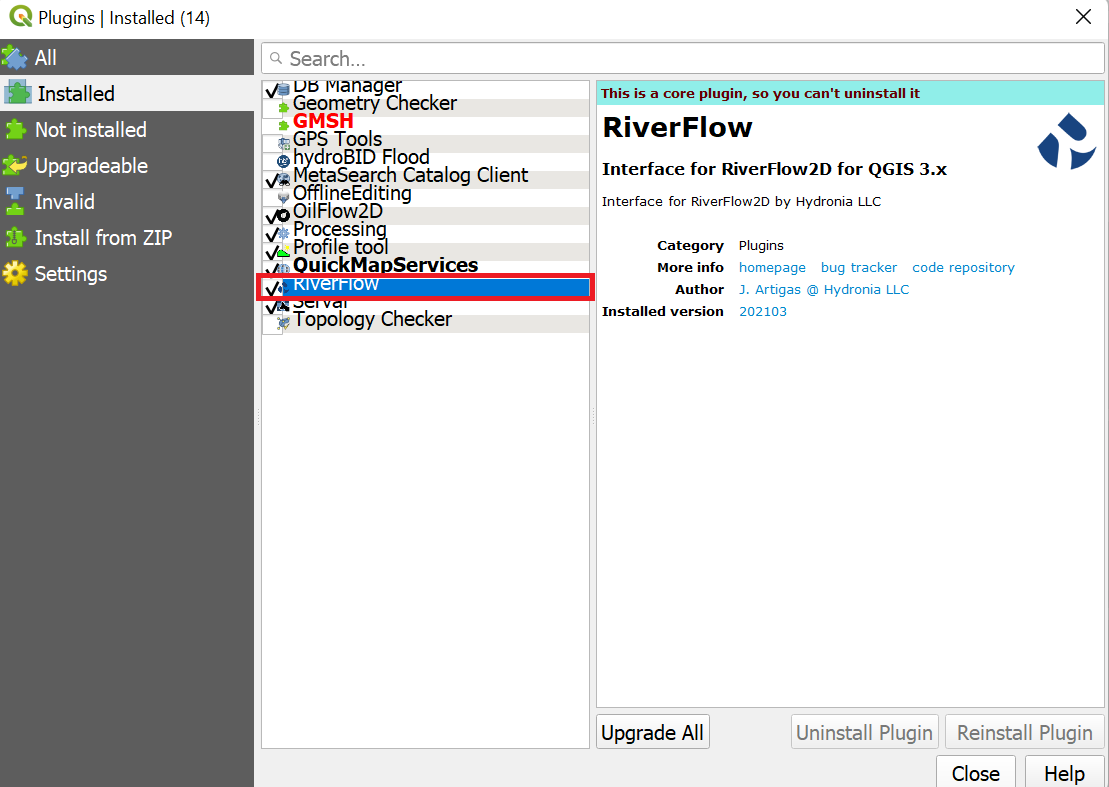
Task: Select the QuickMapServices row
Action: tap(426, 266)
